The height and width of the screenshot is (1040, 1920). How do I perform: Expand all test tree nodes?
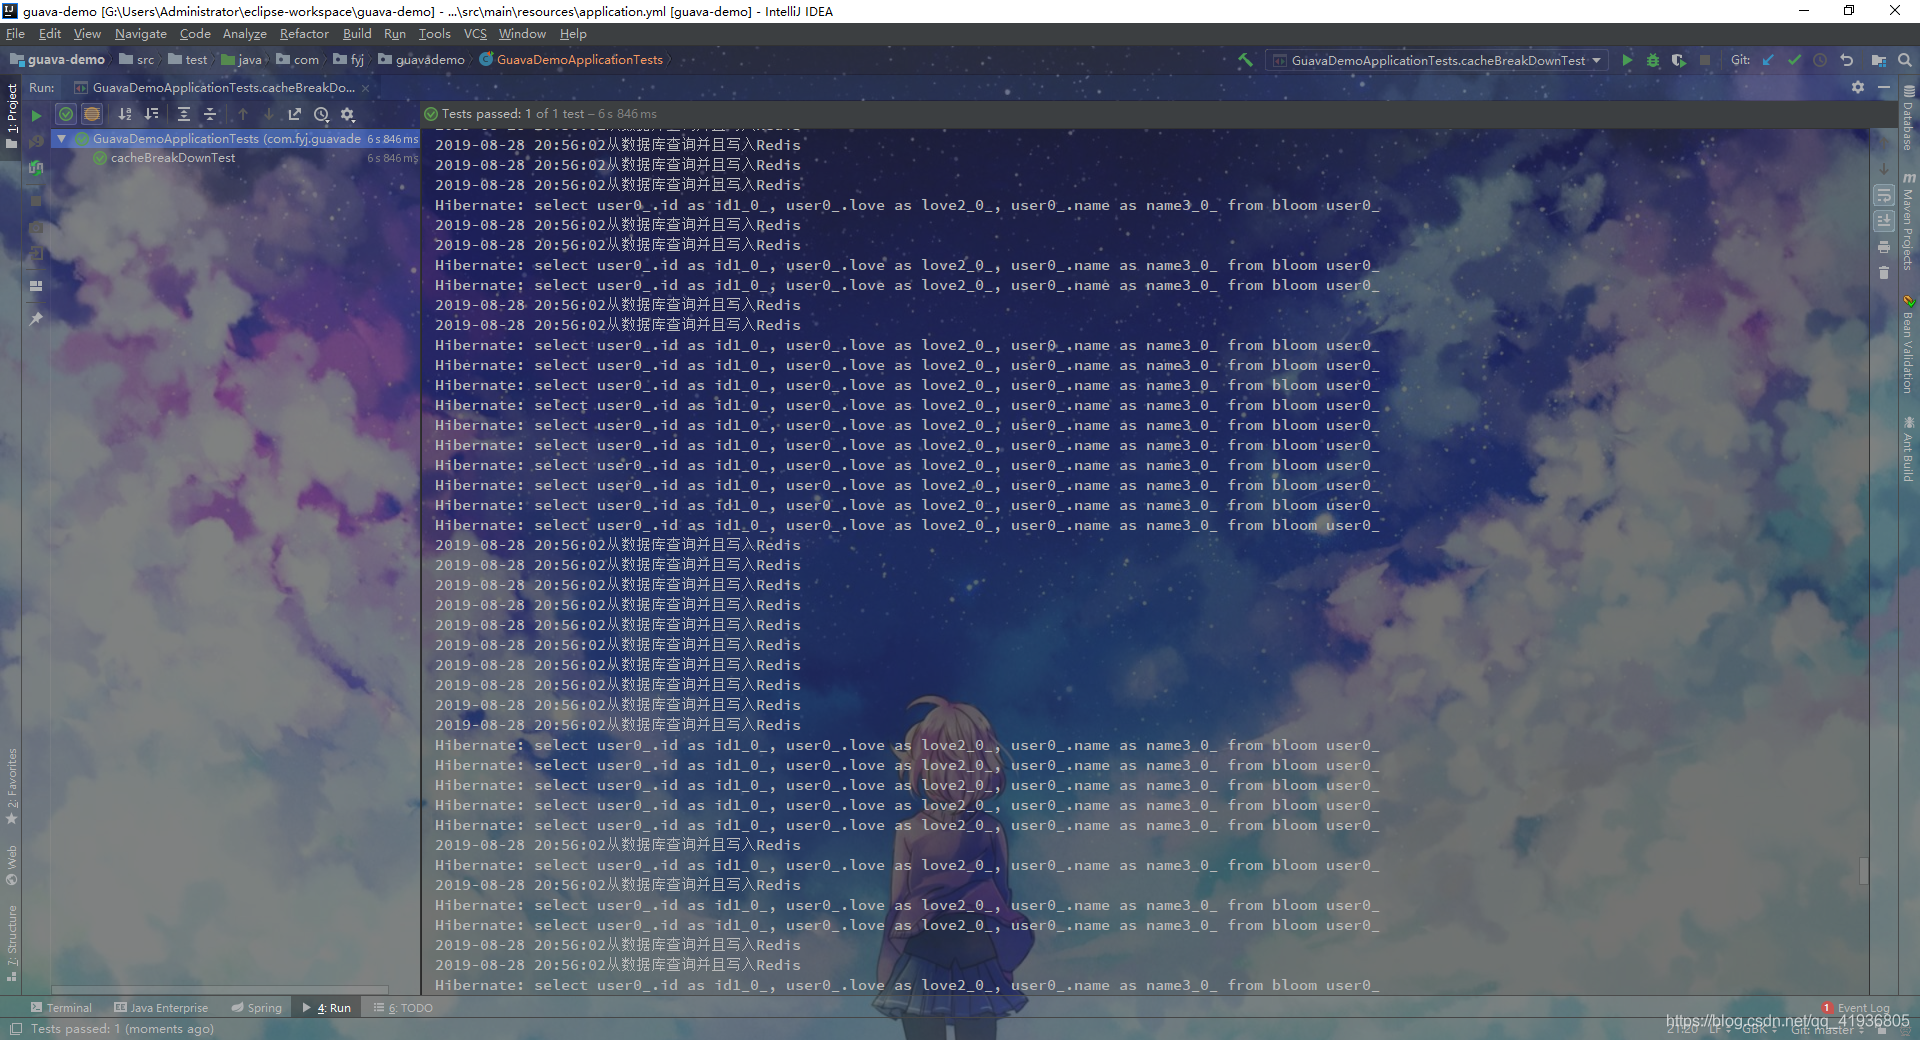[184, 114]
